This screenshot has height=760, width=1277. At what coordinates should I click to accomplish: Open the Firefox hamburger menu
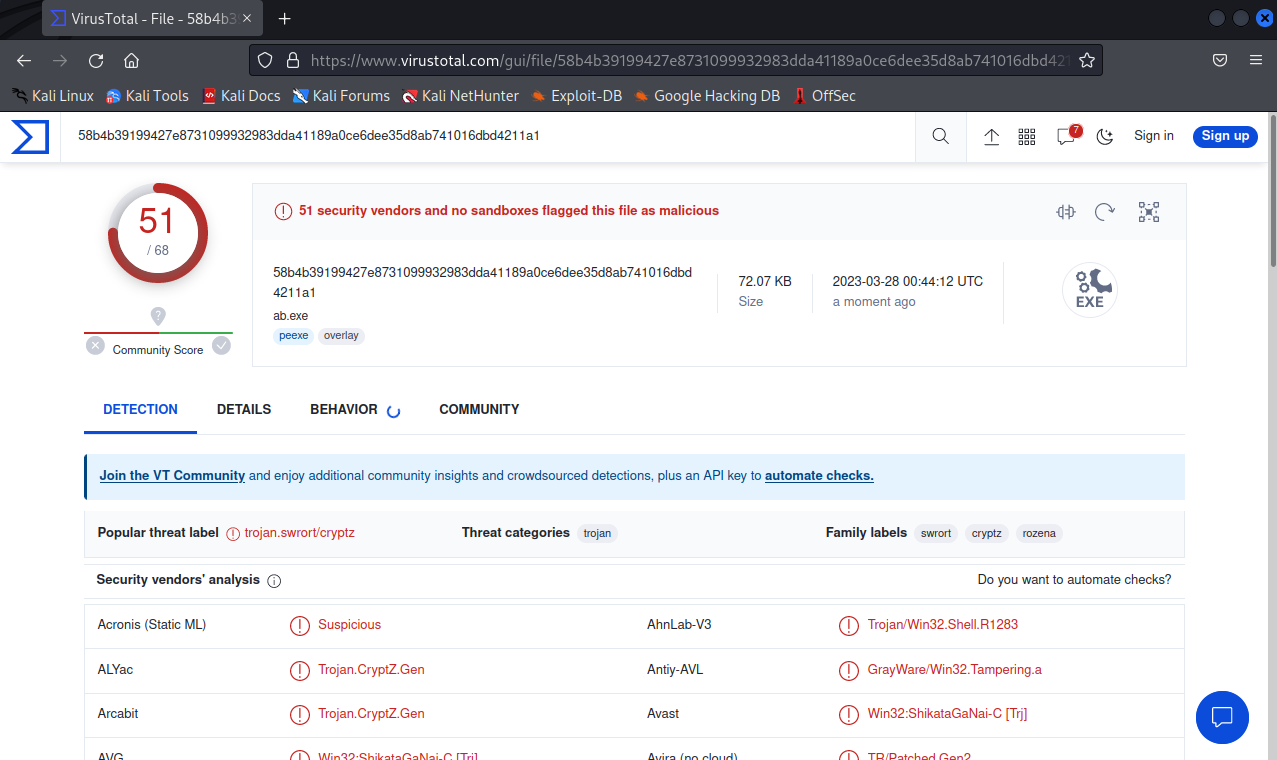pyautogui.click(x=1256, y=60)
